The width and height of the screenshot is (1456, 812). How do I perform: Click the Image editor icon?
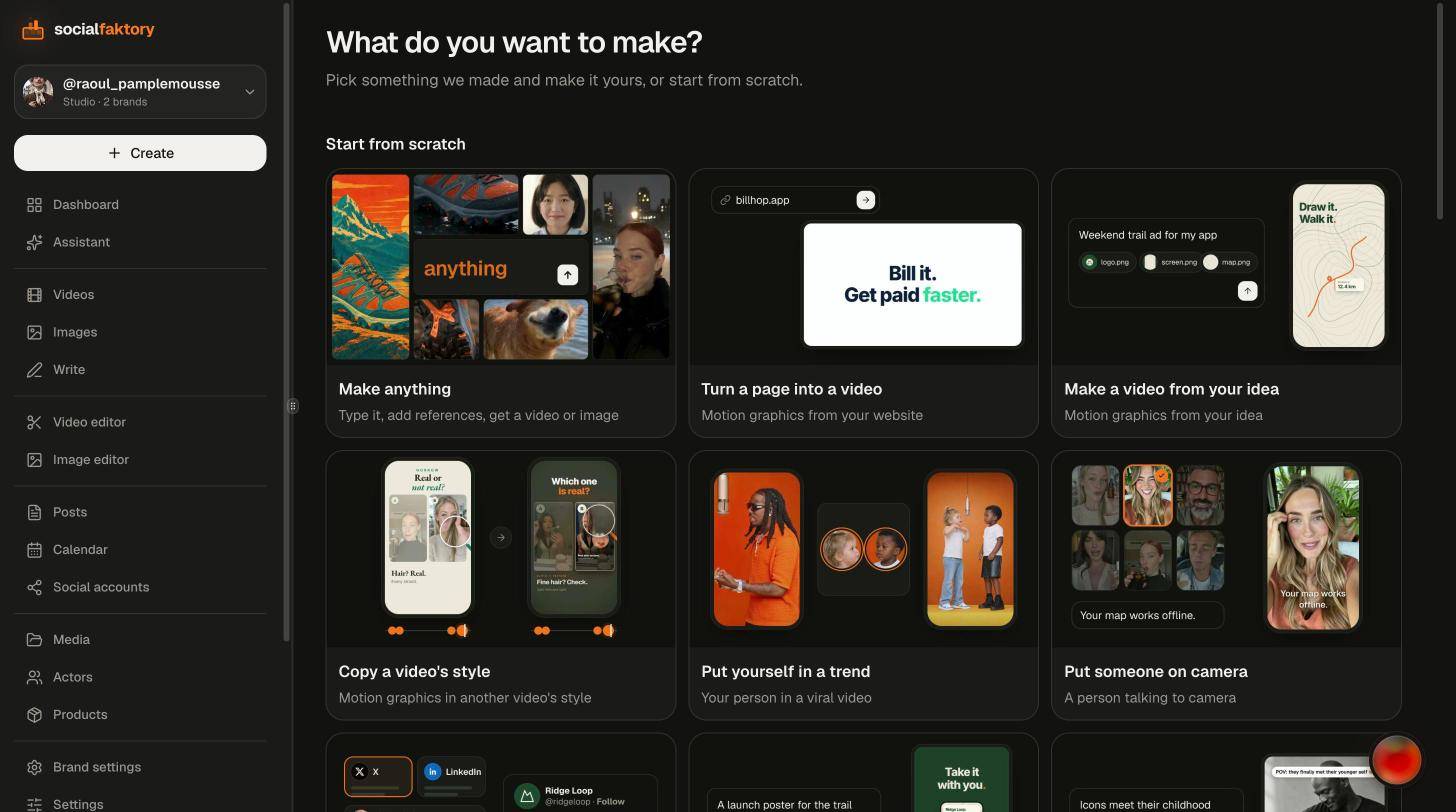tap(34, 460)
